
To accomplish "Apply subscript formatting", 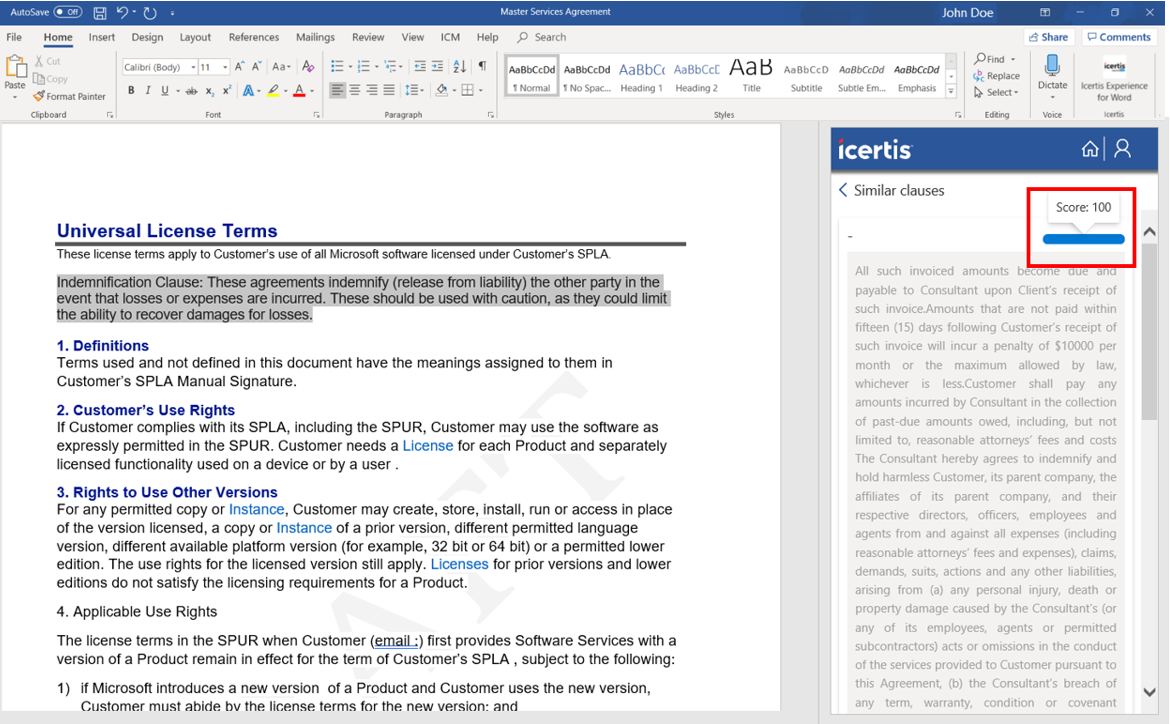I will pyautogui.click(x=210, y=90).
